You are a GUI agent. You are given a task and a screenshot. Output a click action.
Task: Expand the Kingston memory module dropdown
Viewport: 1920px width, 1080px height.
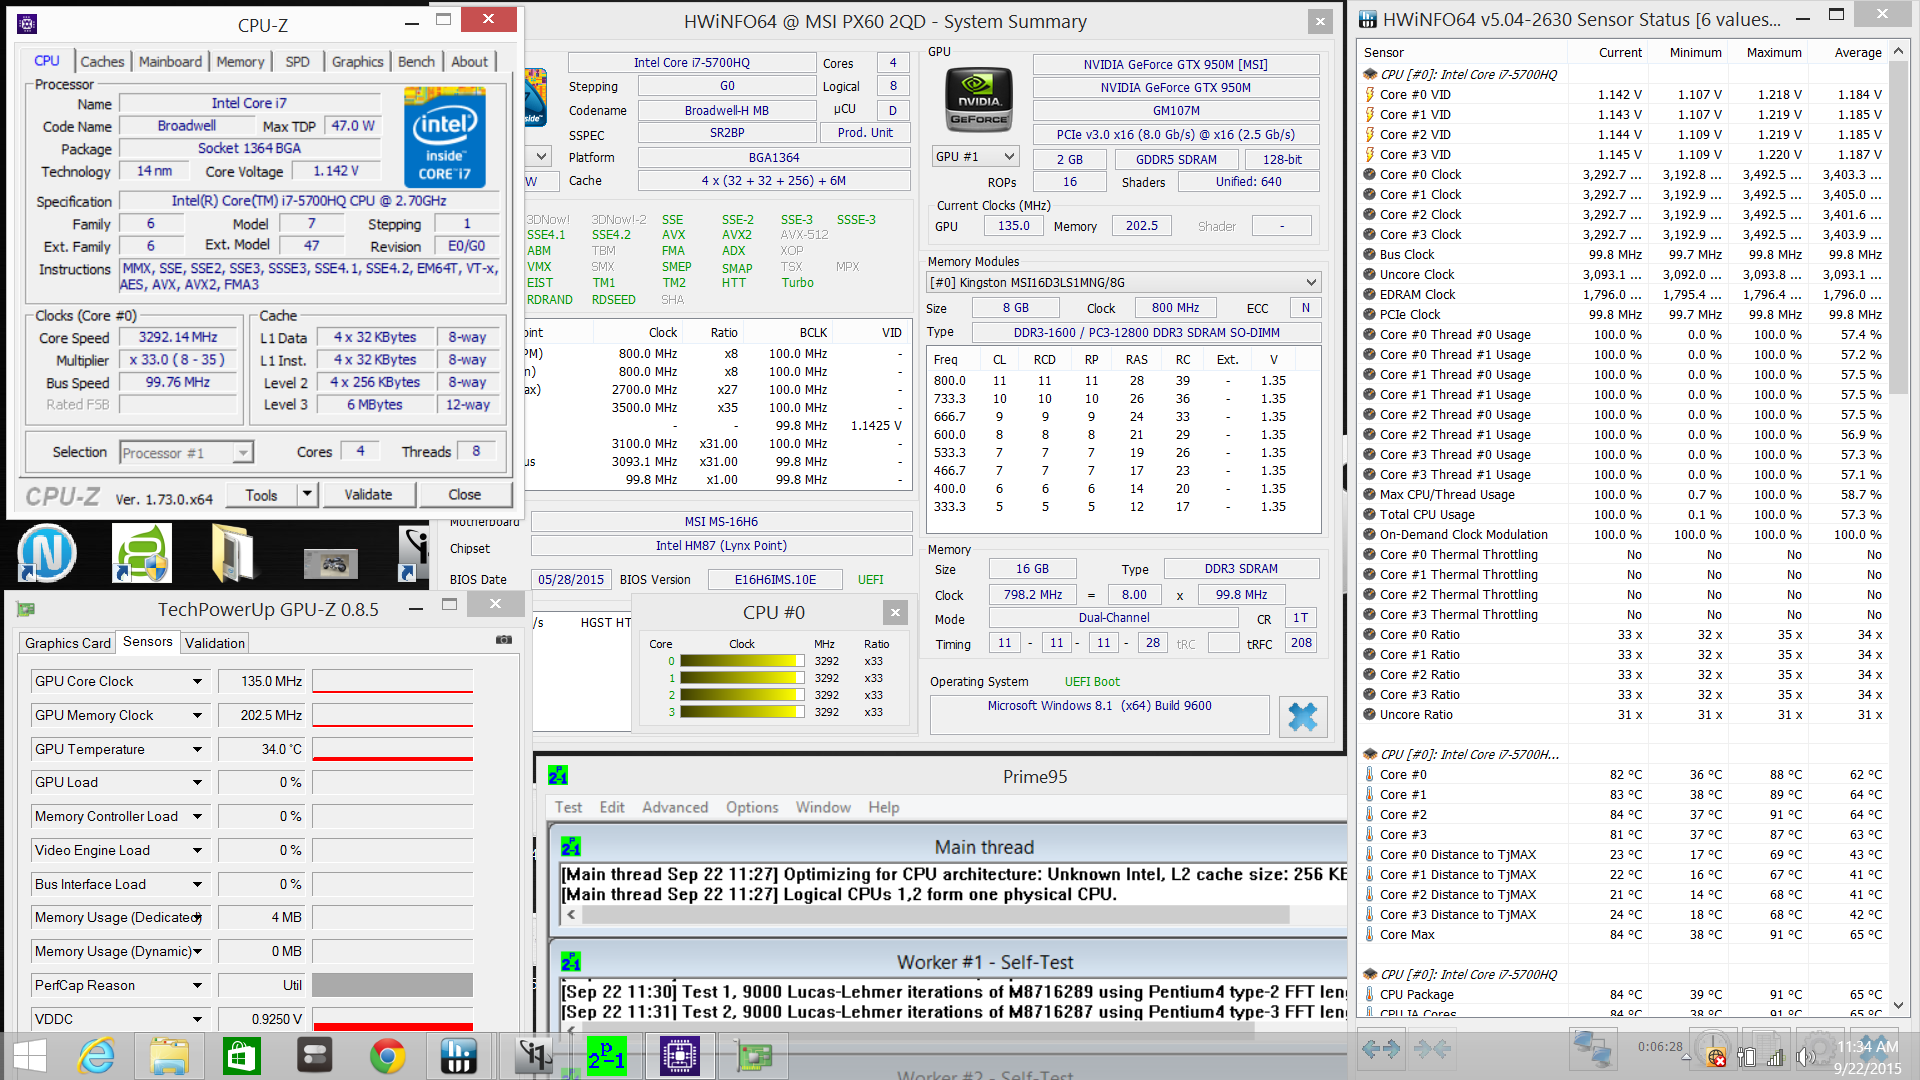pos(1311,283)
